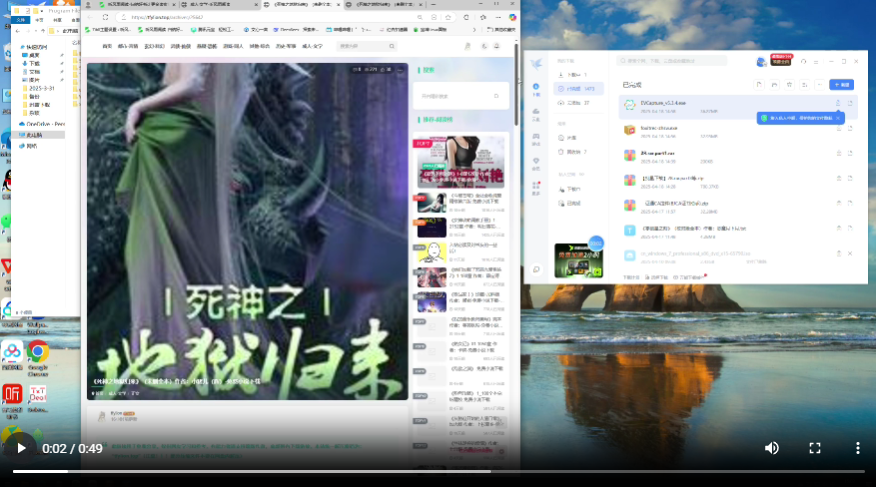Click the open-folder toolbar icon in Xunlei
The image size is (876, 487).
point(774,85)
